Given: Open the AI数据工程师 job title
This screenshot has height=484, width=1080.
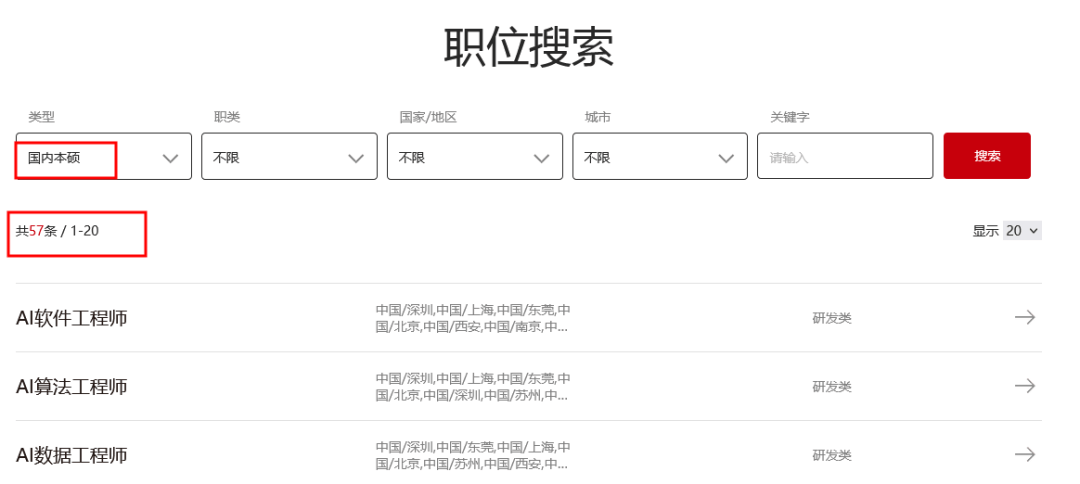Looking at the screenshot, I should tap(72, 455).
